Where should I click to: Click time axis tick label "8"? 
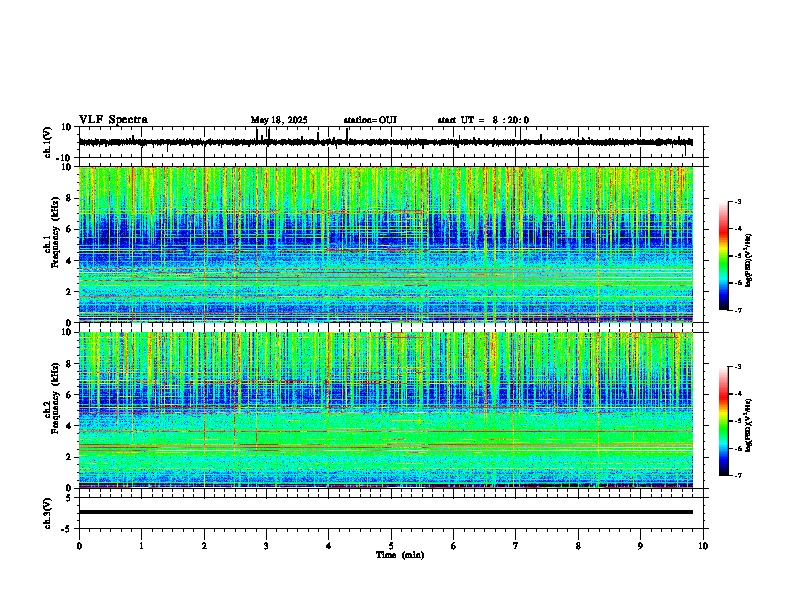[578, 546]
